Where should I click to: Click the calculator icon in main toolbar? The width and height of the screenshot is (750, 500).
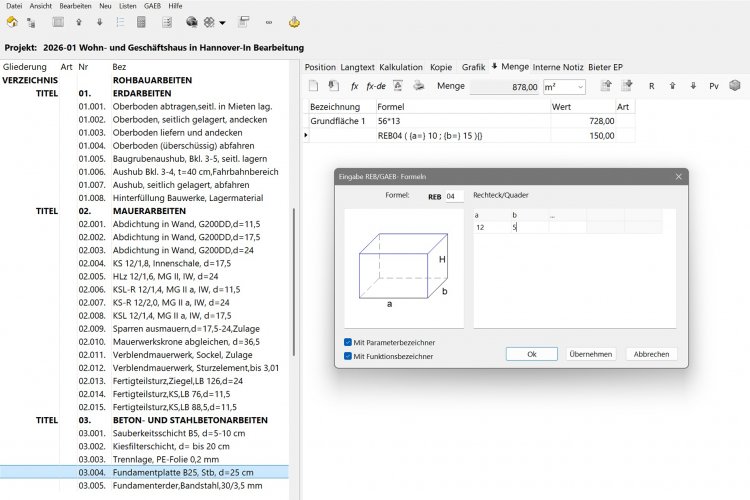(x=141, y=22)
